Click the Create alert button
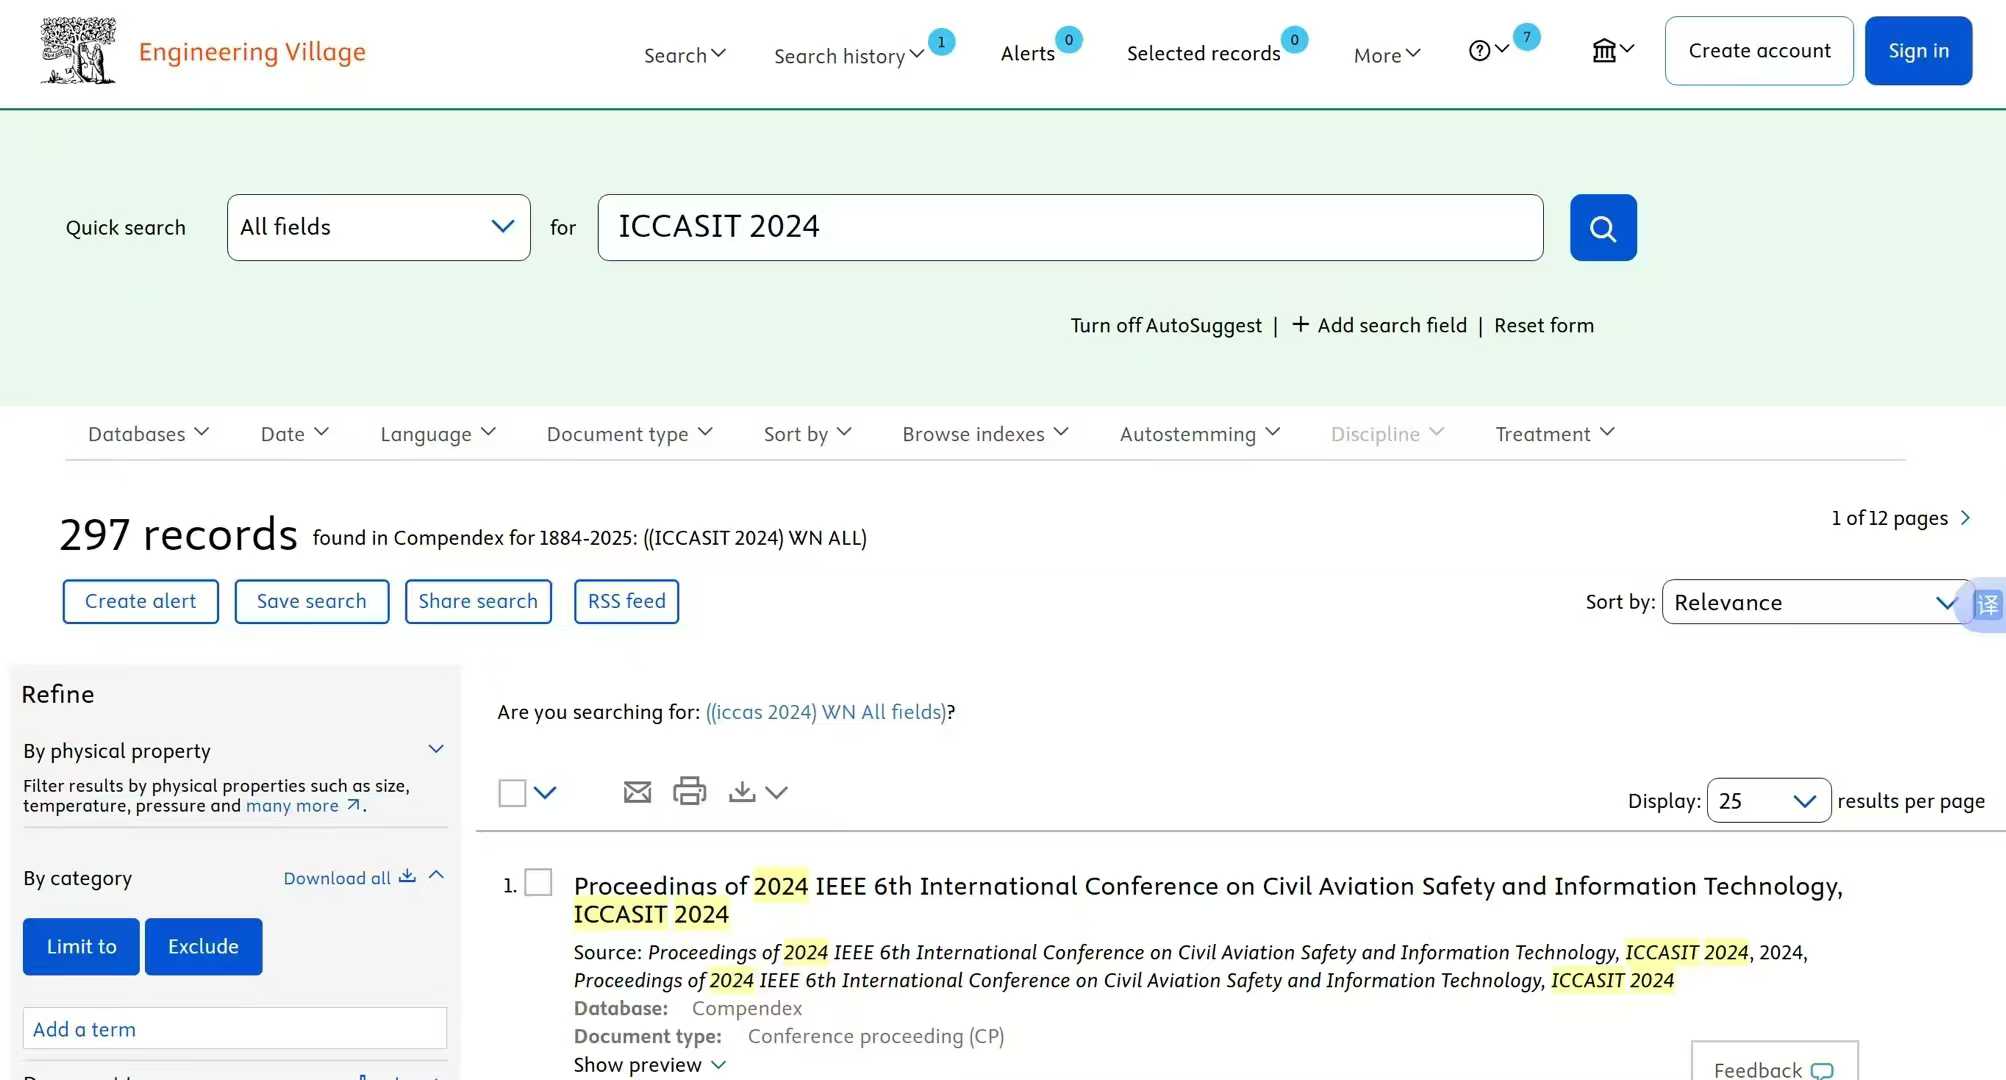This screenshot has width=2006, height=1080. (x=140, y=601)
